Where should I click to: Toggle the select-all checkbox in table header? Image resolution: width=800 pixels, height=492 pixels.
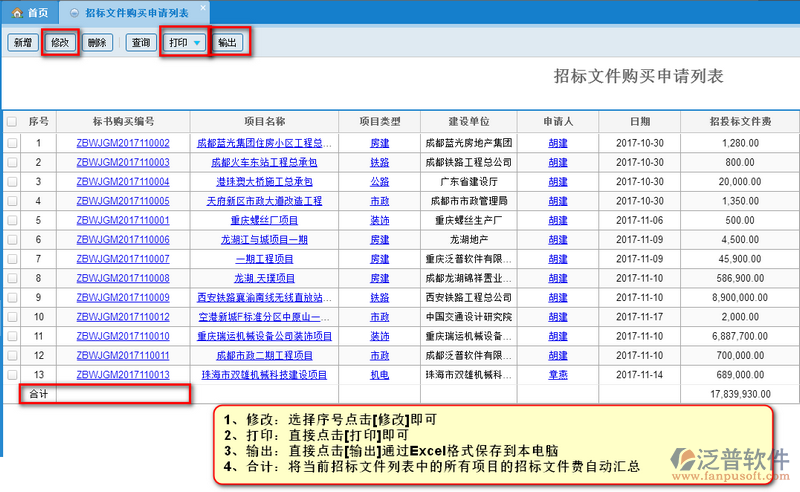pos(12,122)
